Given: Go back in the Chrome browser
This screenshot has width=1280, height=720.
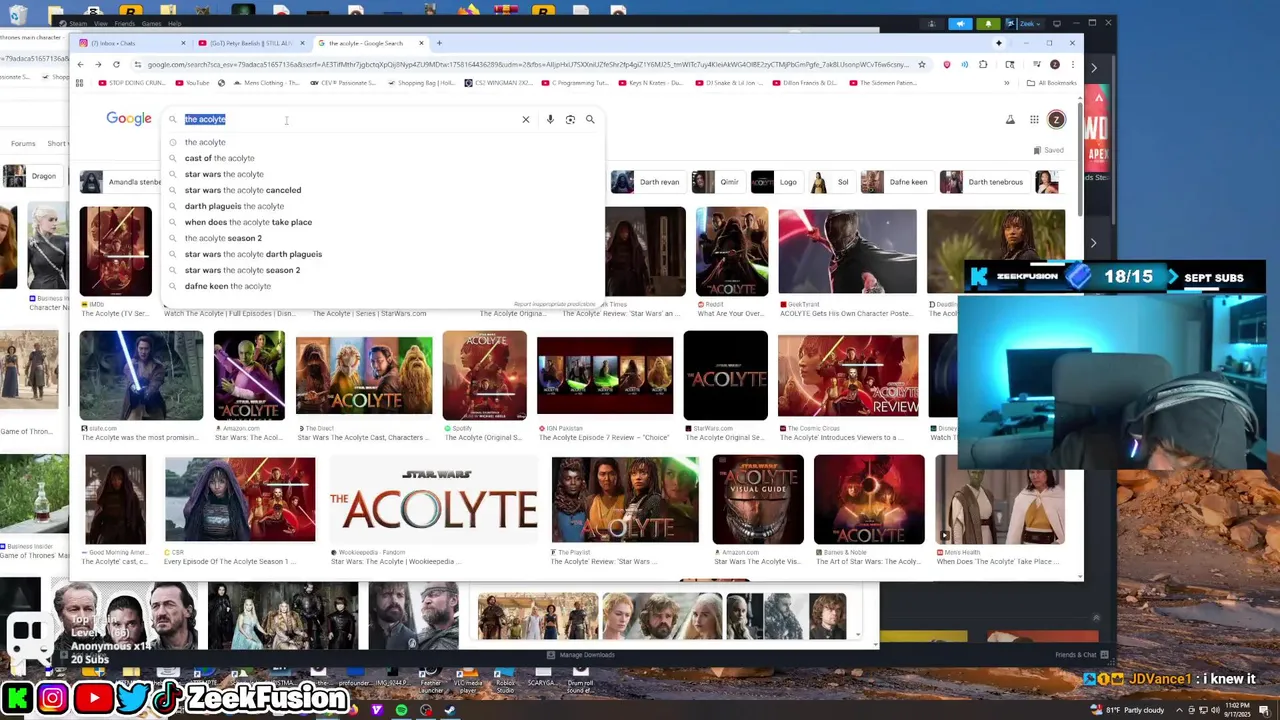Looking at the screenshot, I should 81,64.
